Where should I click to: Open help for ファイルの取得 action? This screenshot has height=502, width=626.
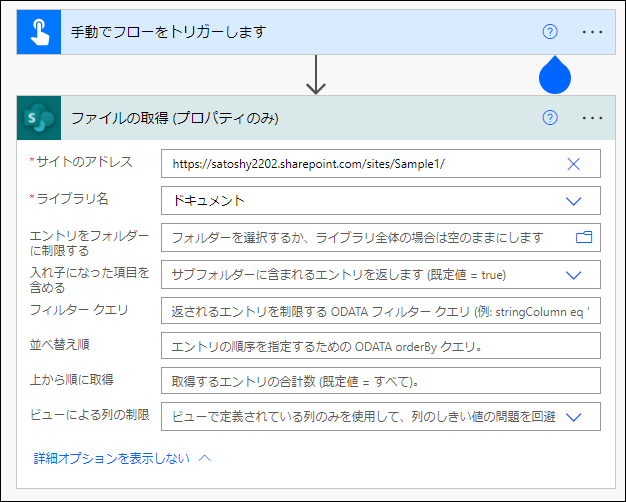click(x=550, y=118)
